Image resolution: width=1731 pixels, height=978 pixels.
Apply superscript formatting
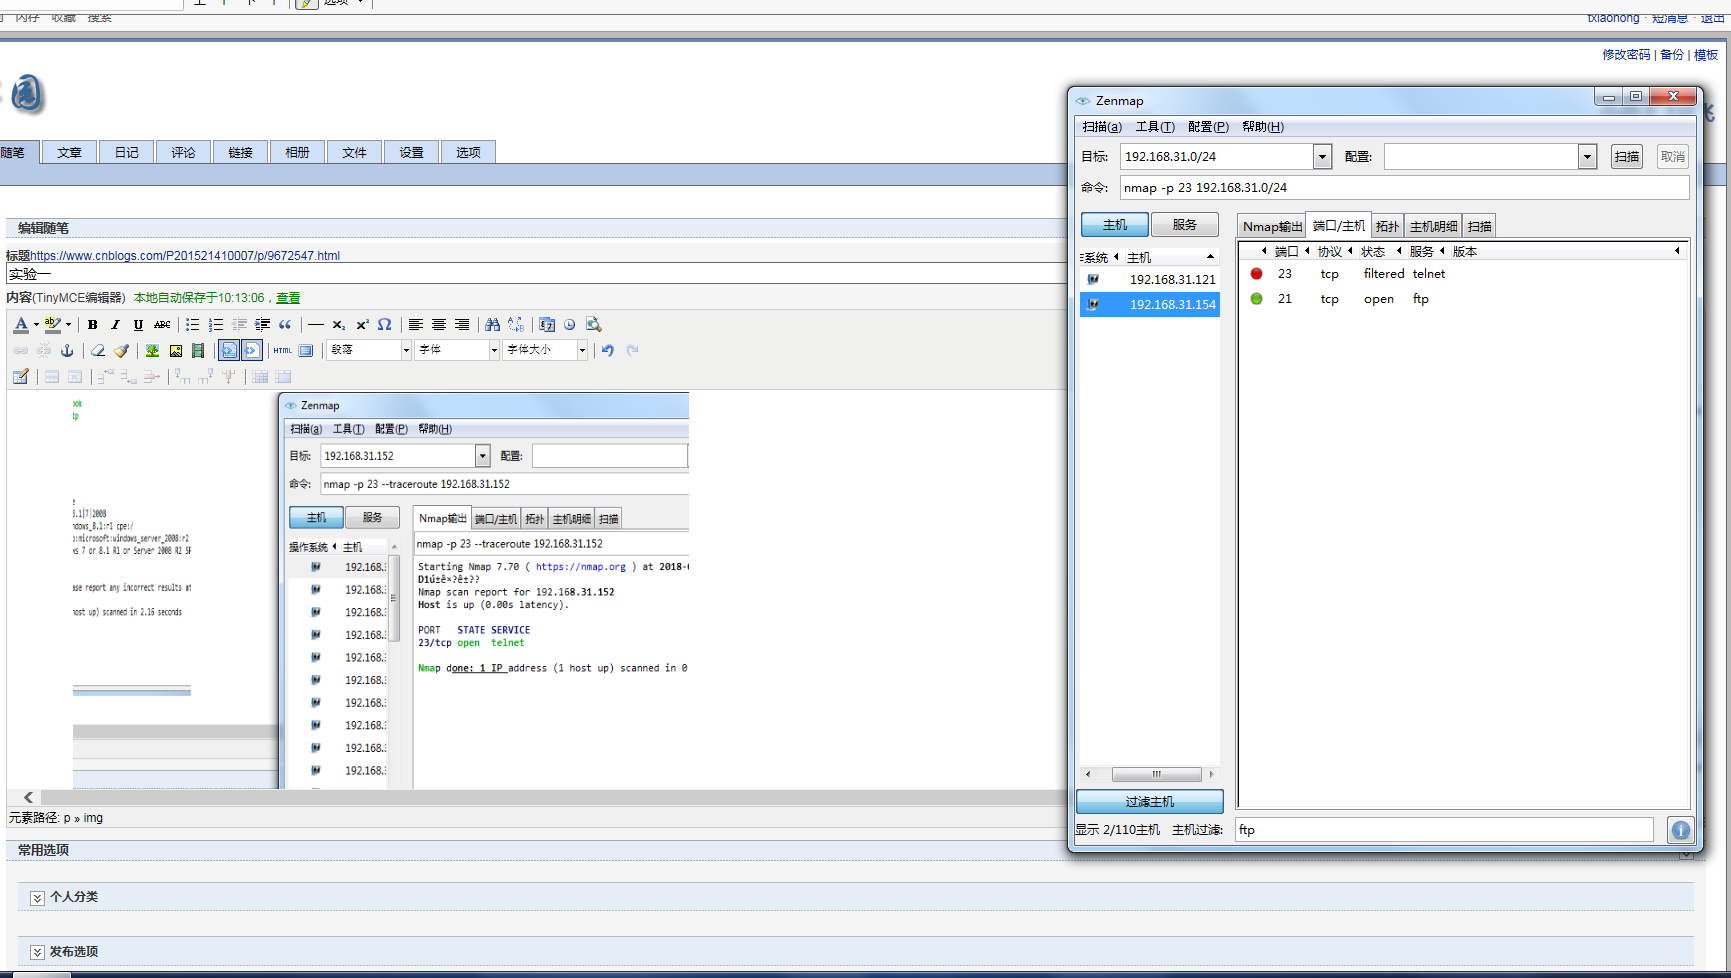click(x=362, y=324)
